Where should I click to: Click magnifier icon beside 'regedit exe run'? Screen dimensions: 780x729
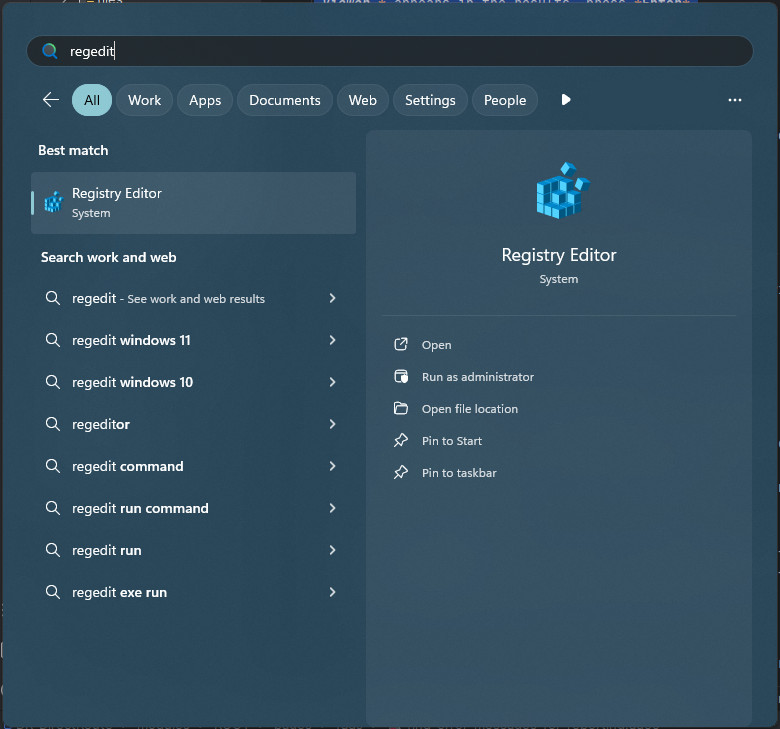pos(53,592)
